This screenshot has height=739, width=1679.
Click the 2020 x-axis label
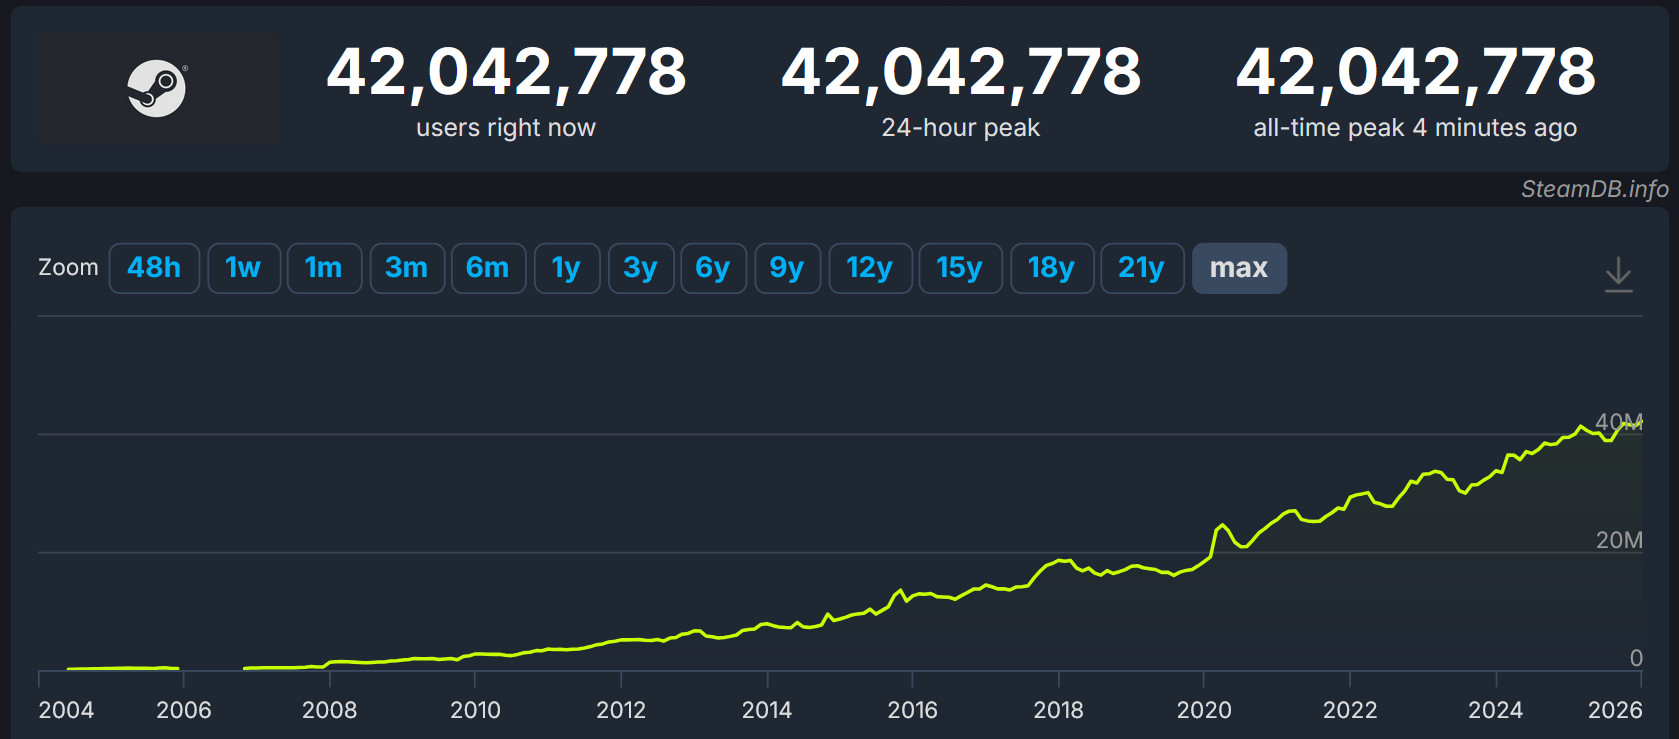[x=1204, y=710]
